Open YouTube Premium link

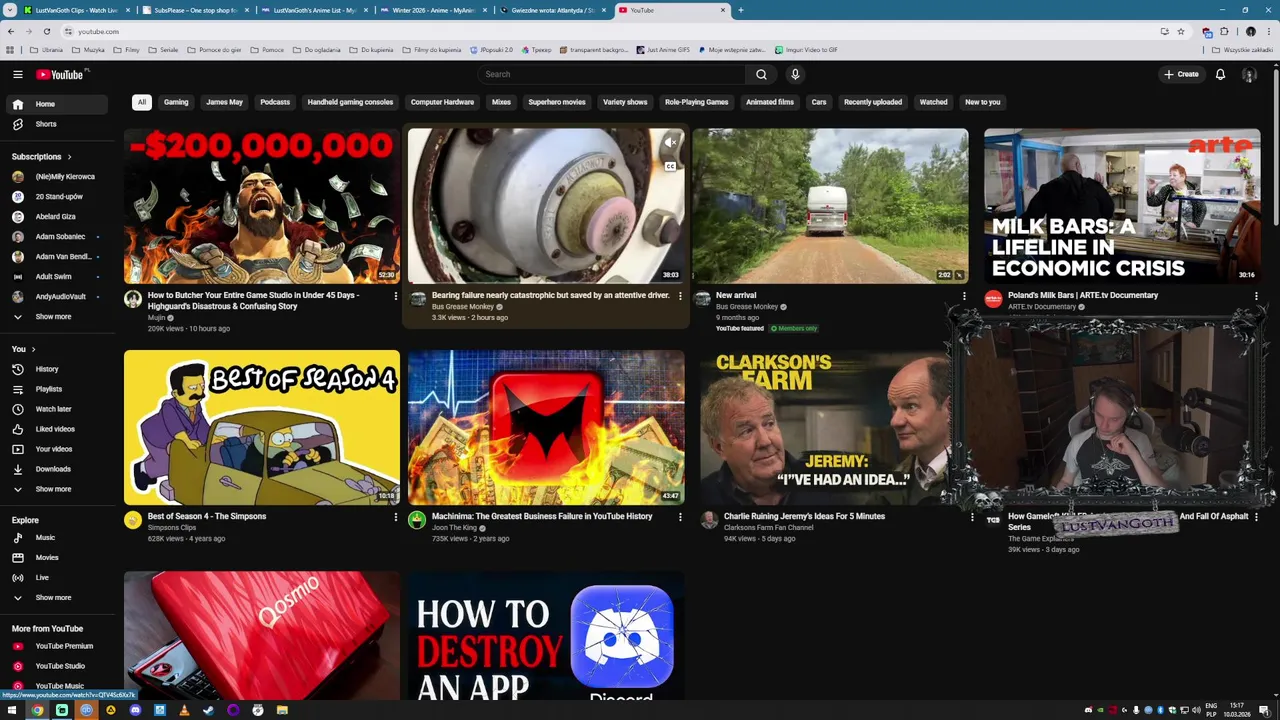click(56, 646)
